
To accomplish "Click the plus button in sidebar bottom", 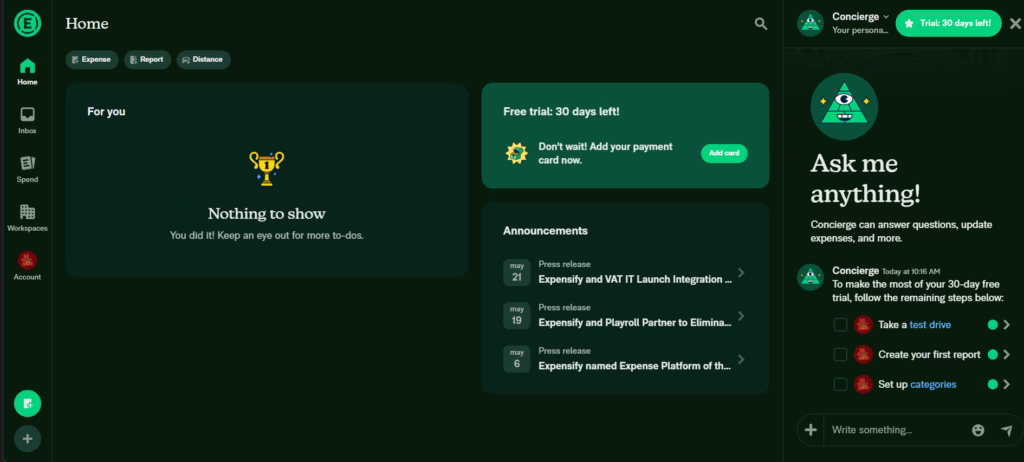I will tap(27, 438).
